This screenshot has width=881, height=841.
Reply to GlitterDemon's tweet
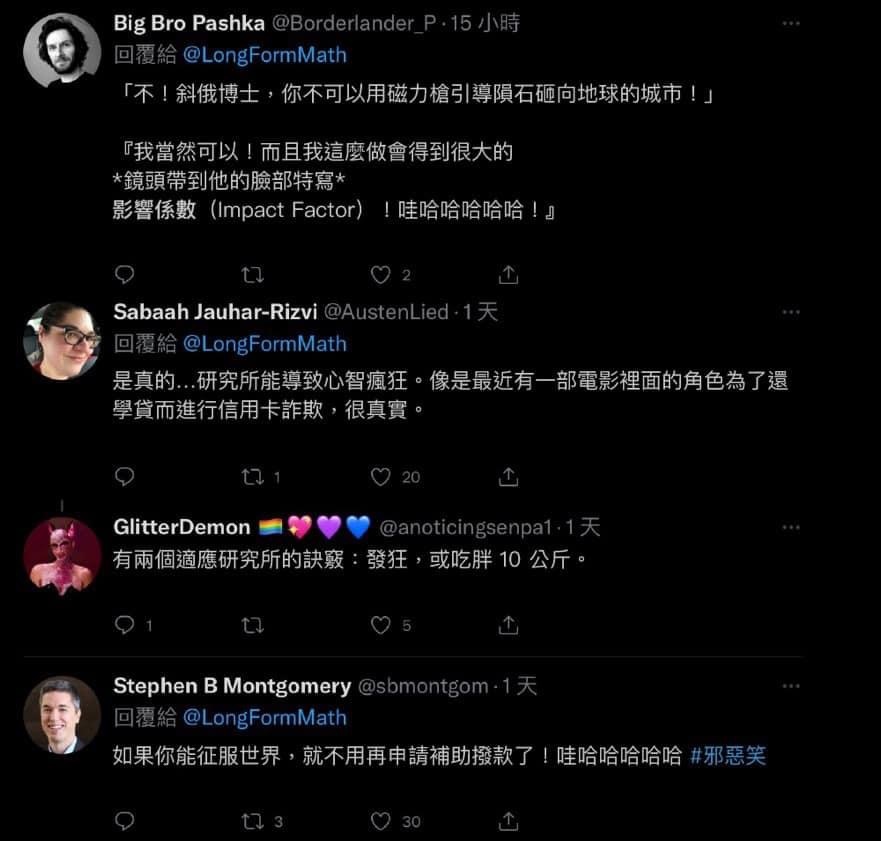[x=124, y=625]
